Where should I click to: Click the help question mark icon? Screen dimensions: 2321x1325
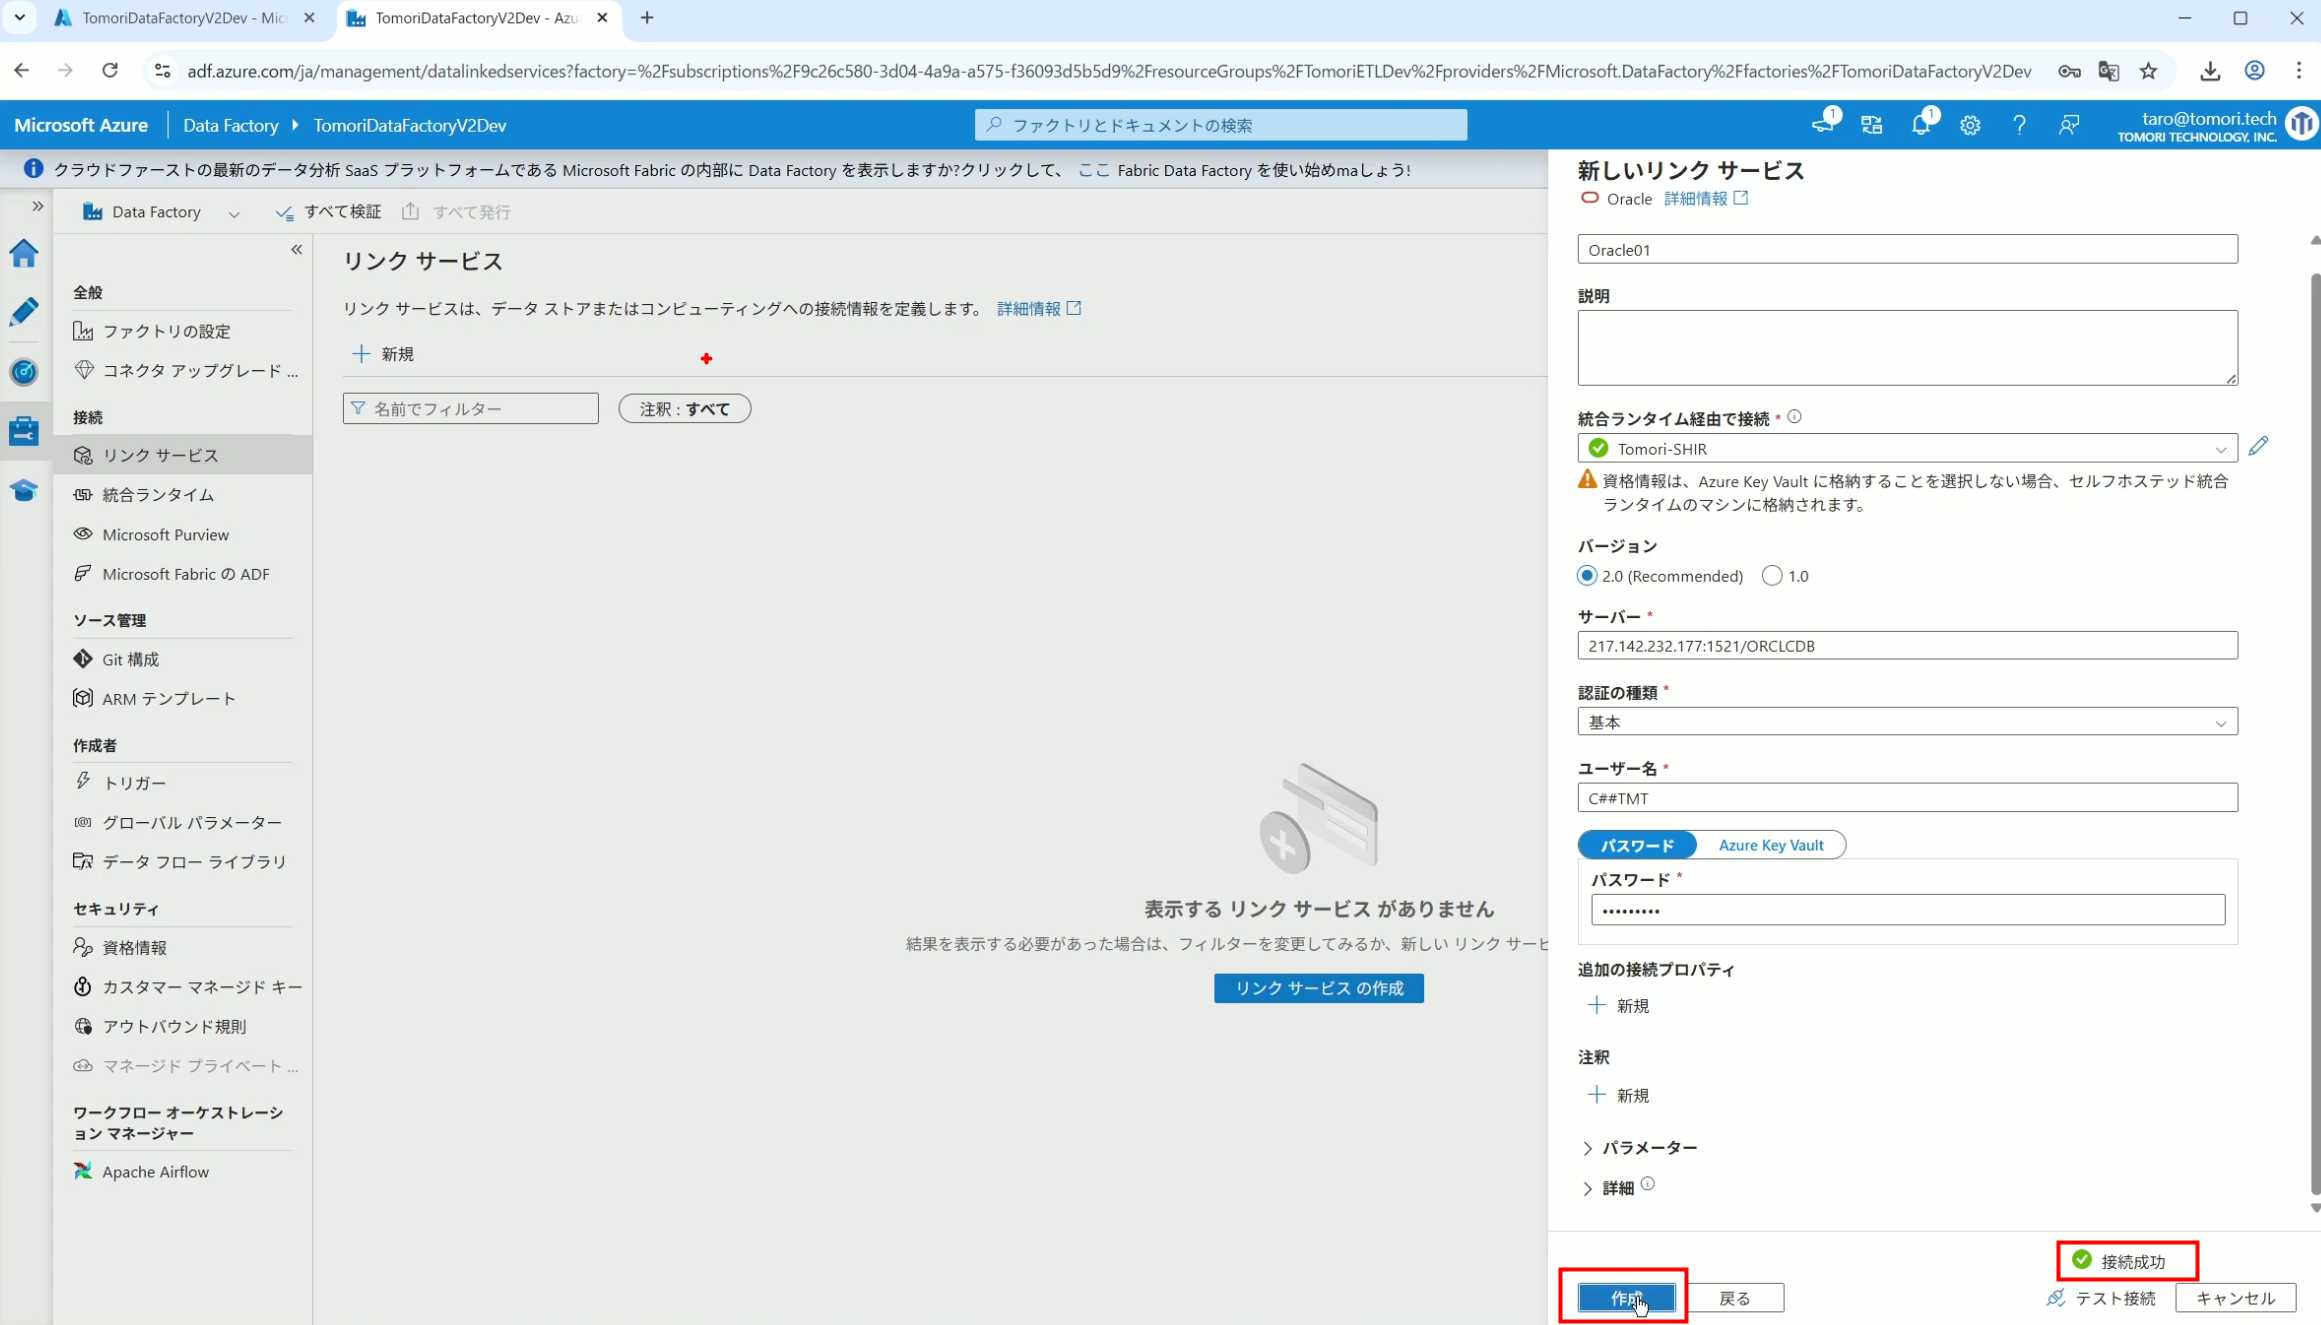pos(2019,125)
